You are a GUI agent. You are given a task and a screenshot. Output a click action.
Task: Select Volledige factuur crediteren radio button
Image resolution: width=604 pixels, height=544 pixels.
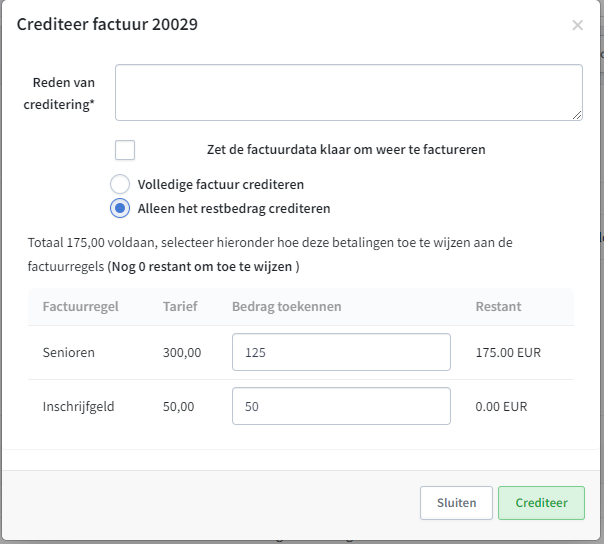pos(120,184)
